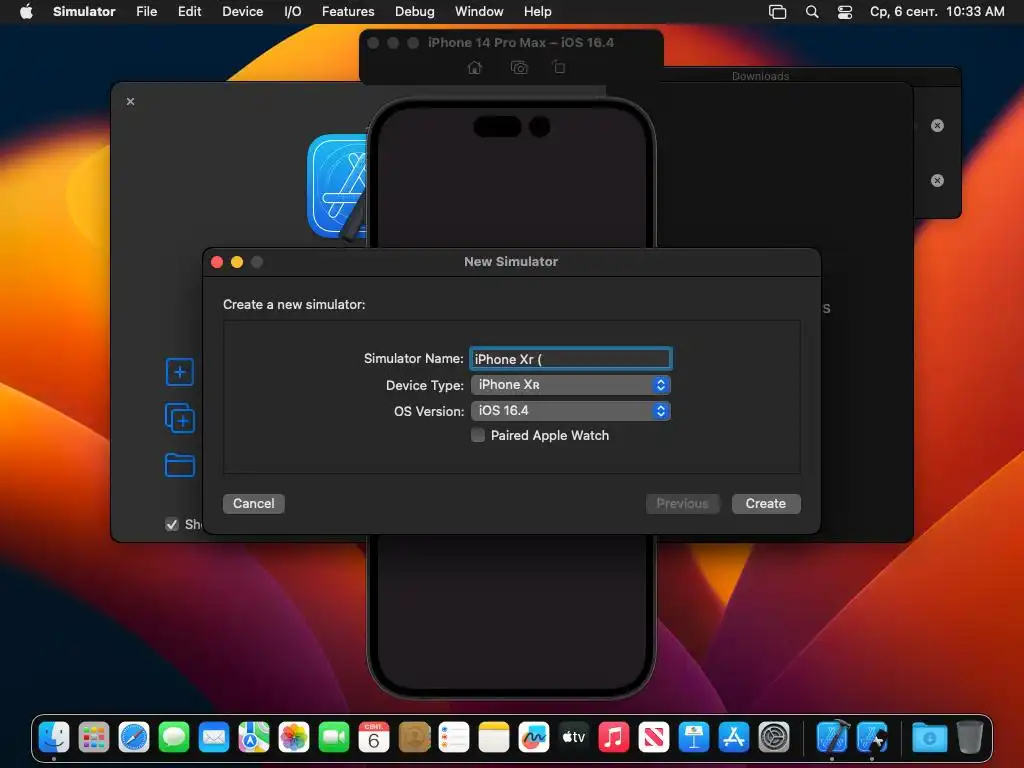Image resolution: width=1024 pixels, height=768 pixels.
Task: Open Apple TV app in the Dock
Action: [574, 737]
